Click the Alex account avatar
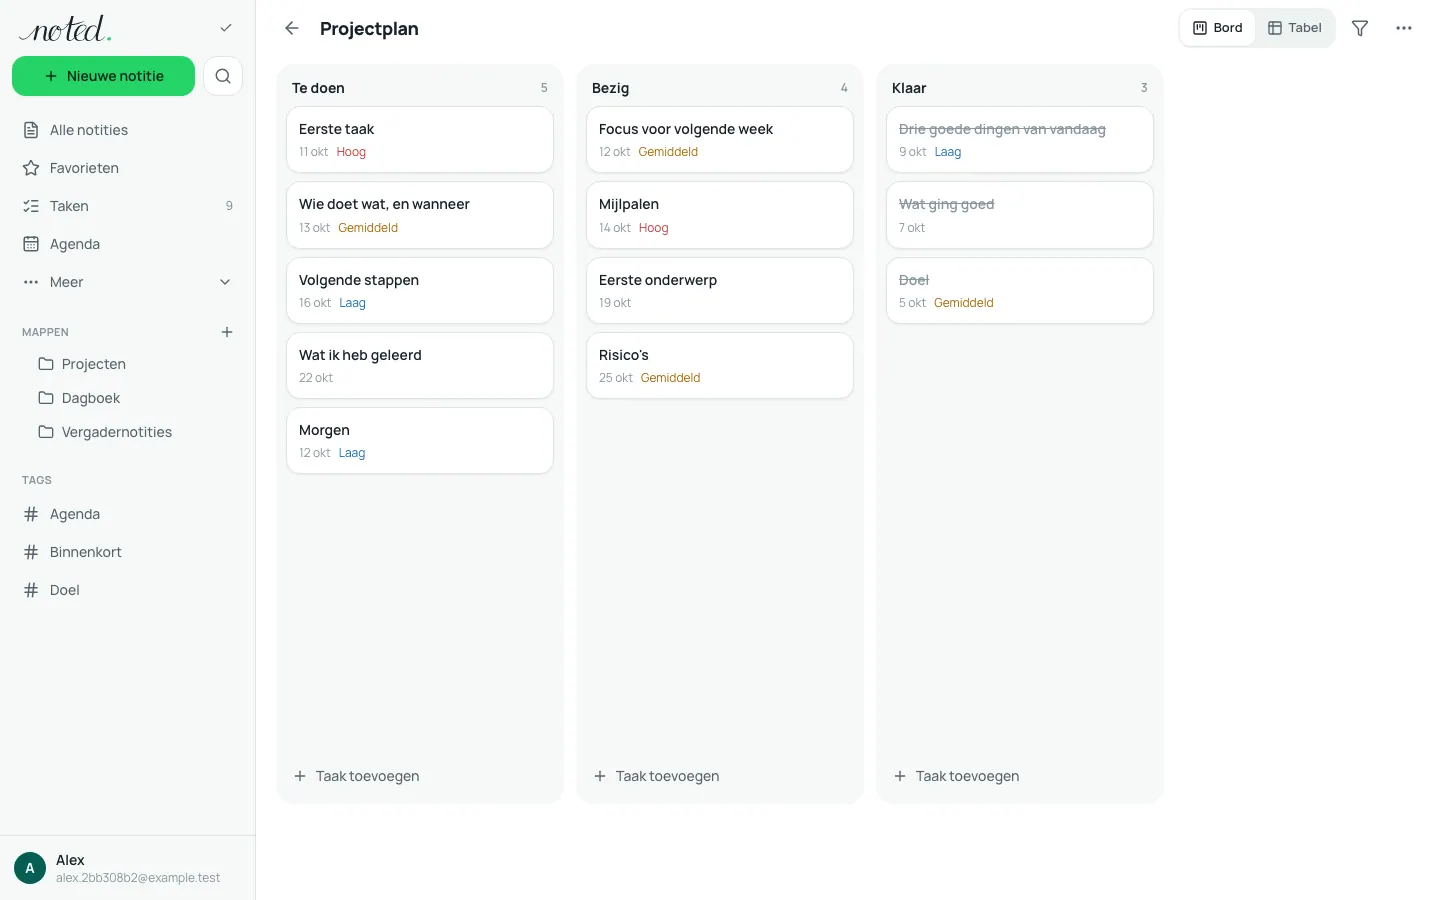Viewport: 1440px width, 900px height. pos(30,868)
